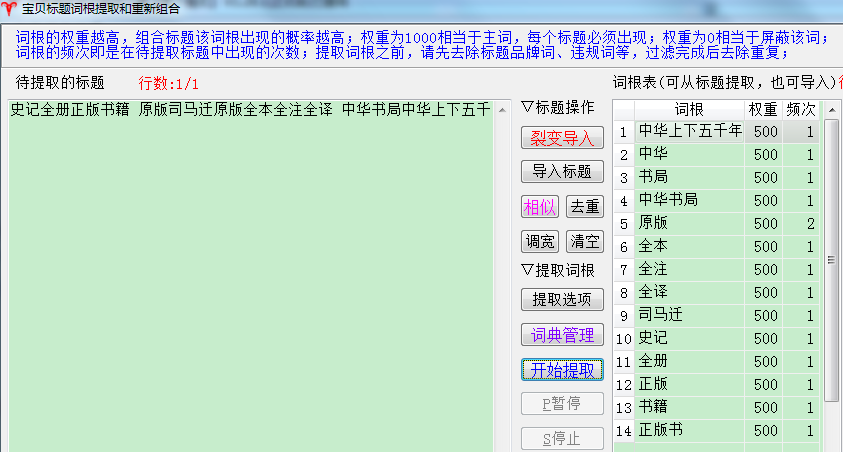Open 词典管理 dictionary manager
Viewport: 843px width, 452px height.
tap(561, 334)
